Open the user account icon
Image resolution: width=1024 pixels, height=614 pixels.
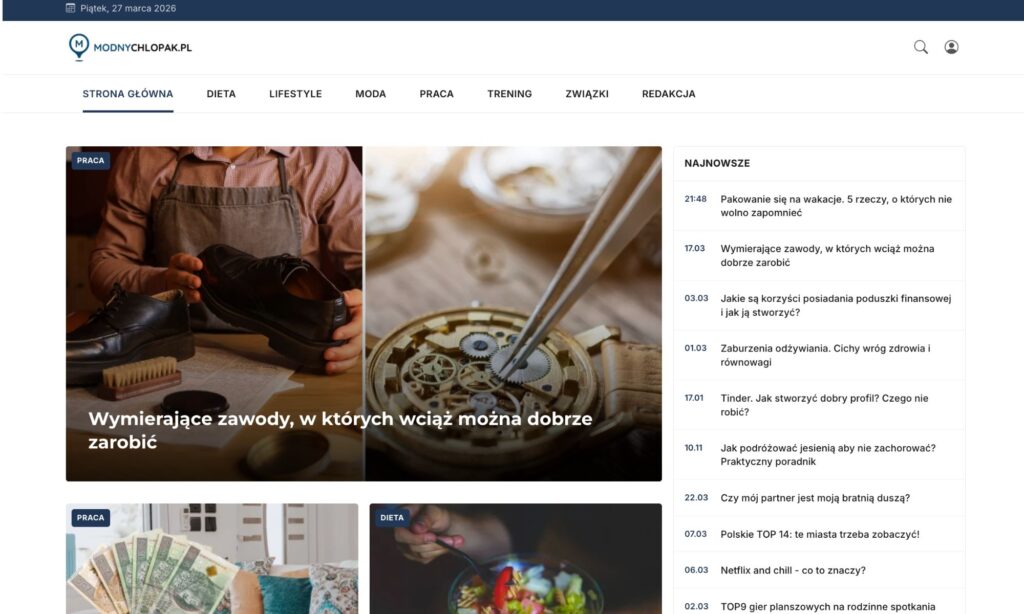tap(952, 47)
